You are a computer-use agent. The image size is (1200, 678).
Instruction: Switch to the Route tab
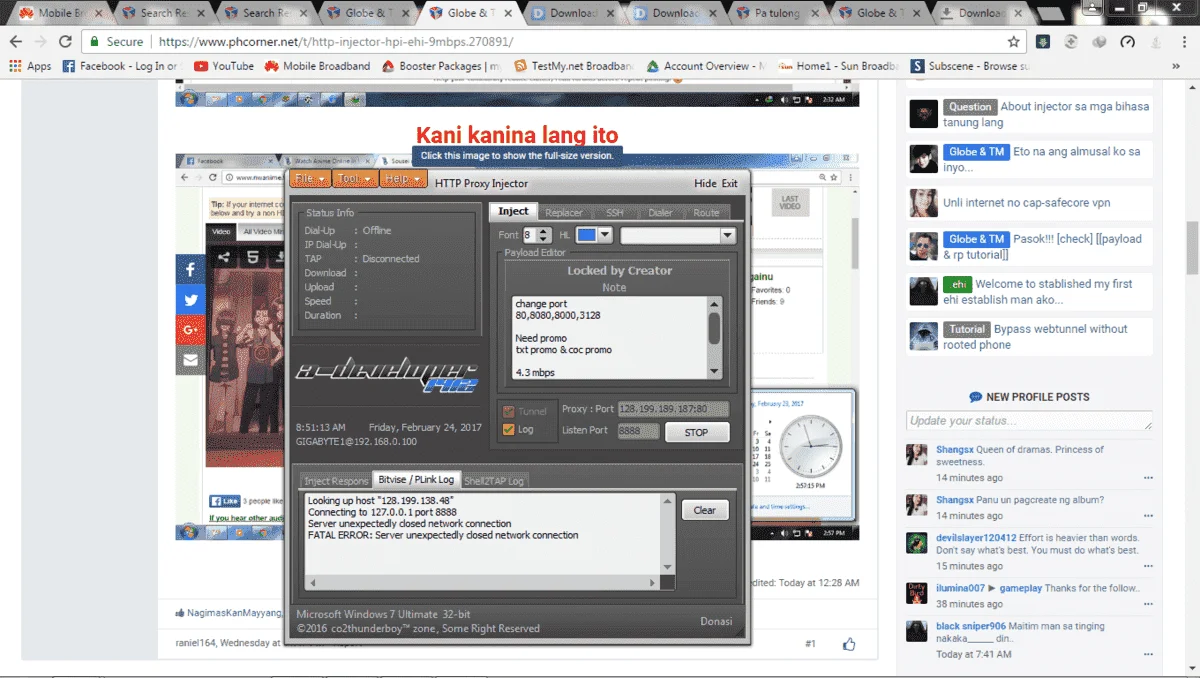point(706,212)
